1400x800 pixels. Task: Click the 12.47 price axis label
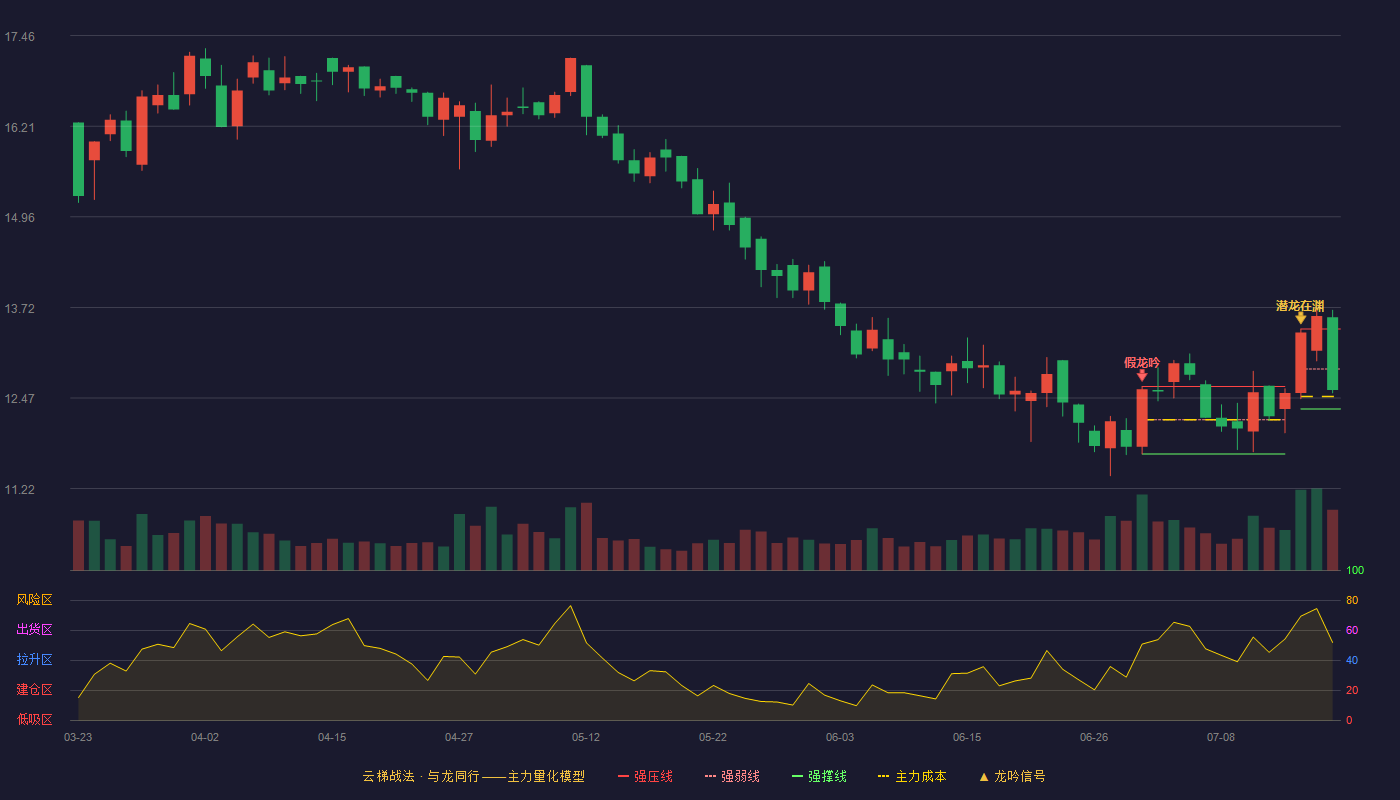click(x=19, y=398)
